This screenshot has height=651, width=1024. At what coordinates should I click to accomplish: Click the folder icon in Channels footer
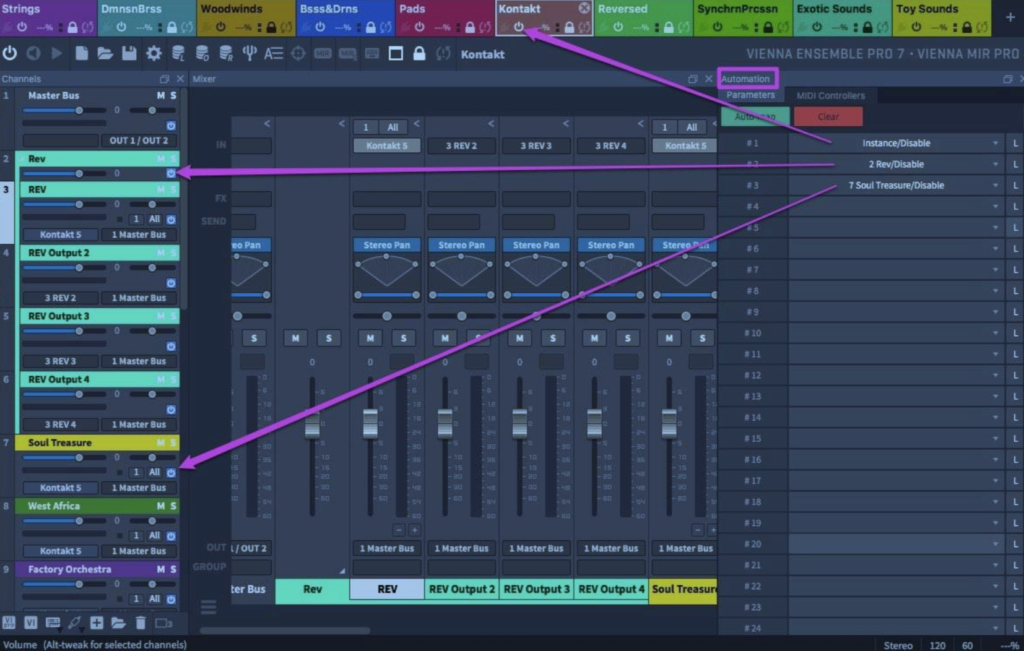point(118,623)
